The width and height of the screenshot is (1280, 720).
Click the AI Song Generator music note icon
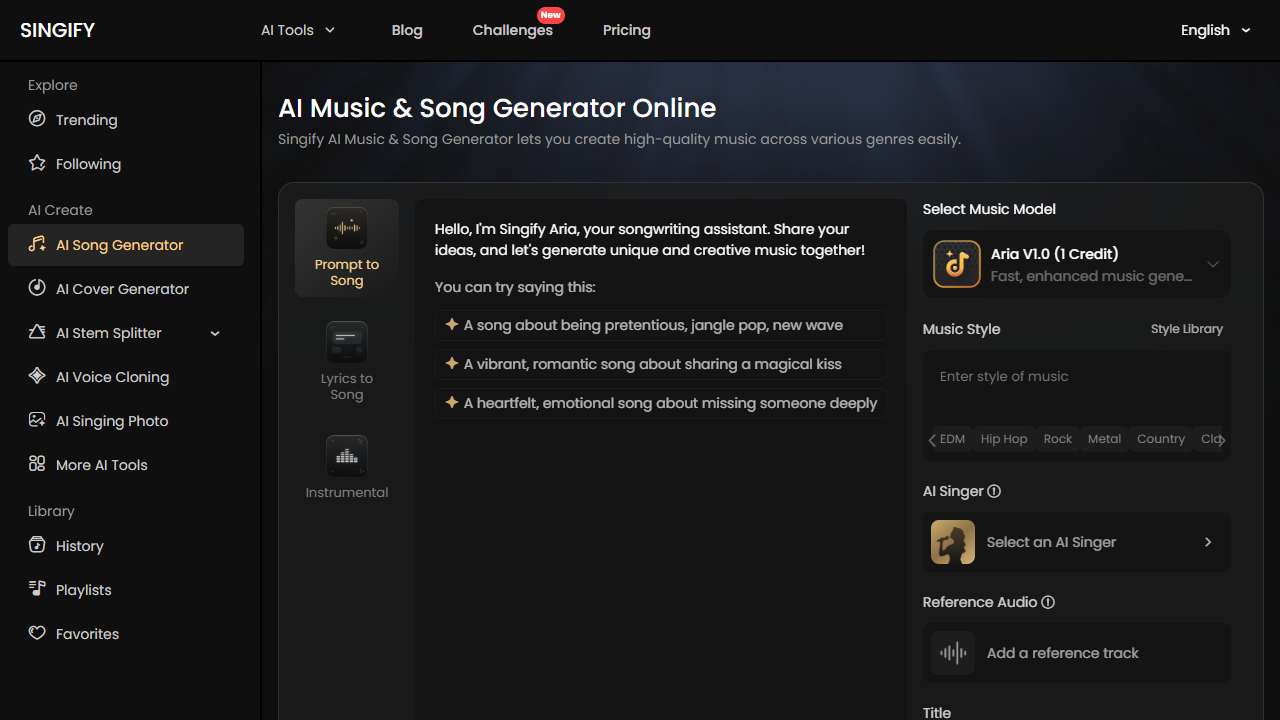37,244
